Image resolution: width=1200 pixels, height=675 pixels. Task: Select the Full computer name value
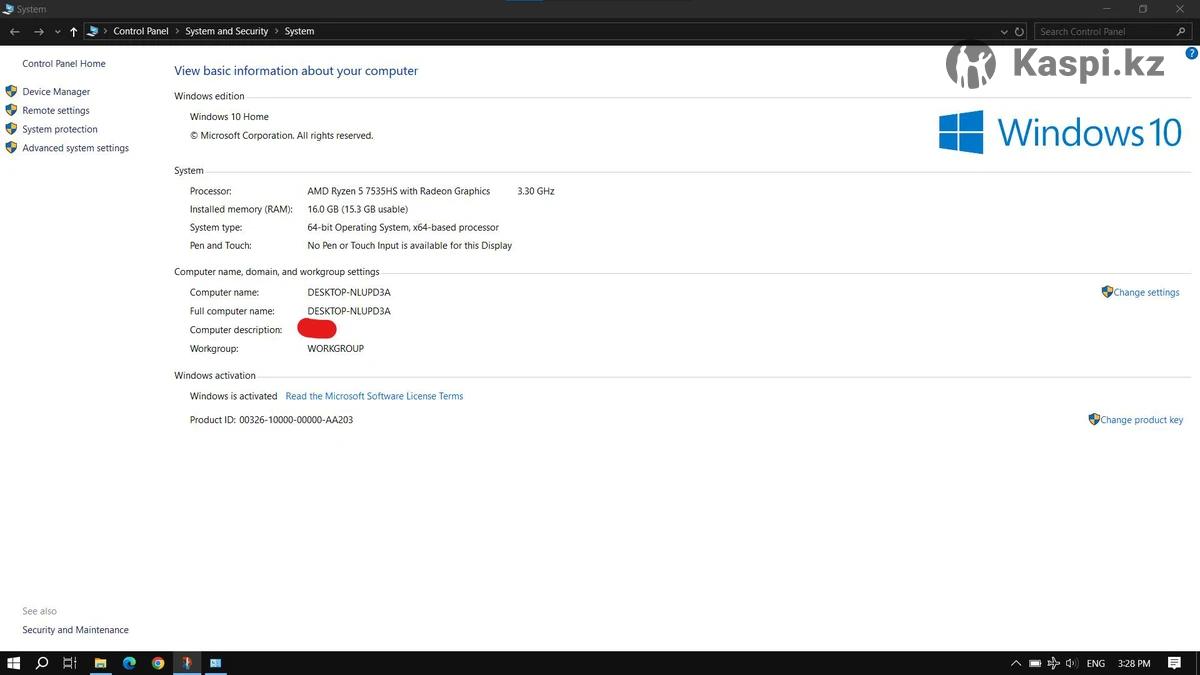[349, 311]
